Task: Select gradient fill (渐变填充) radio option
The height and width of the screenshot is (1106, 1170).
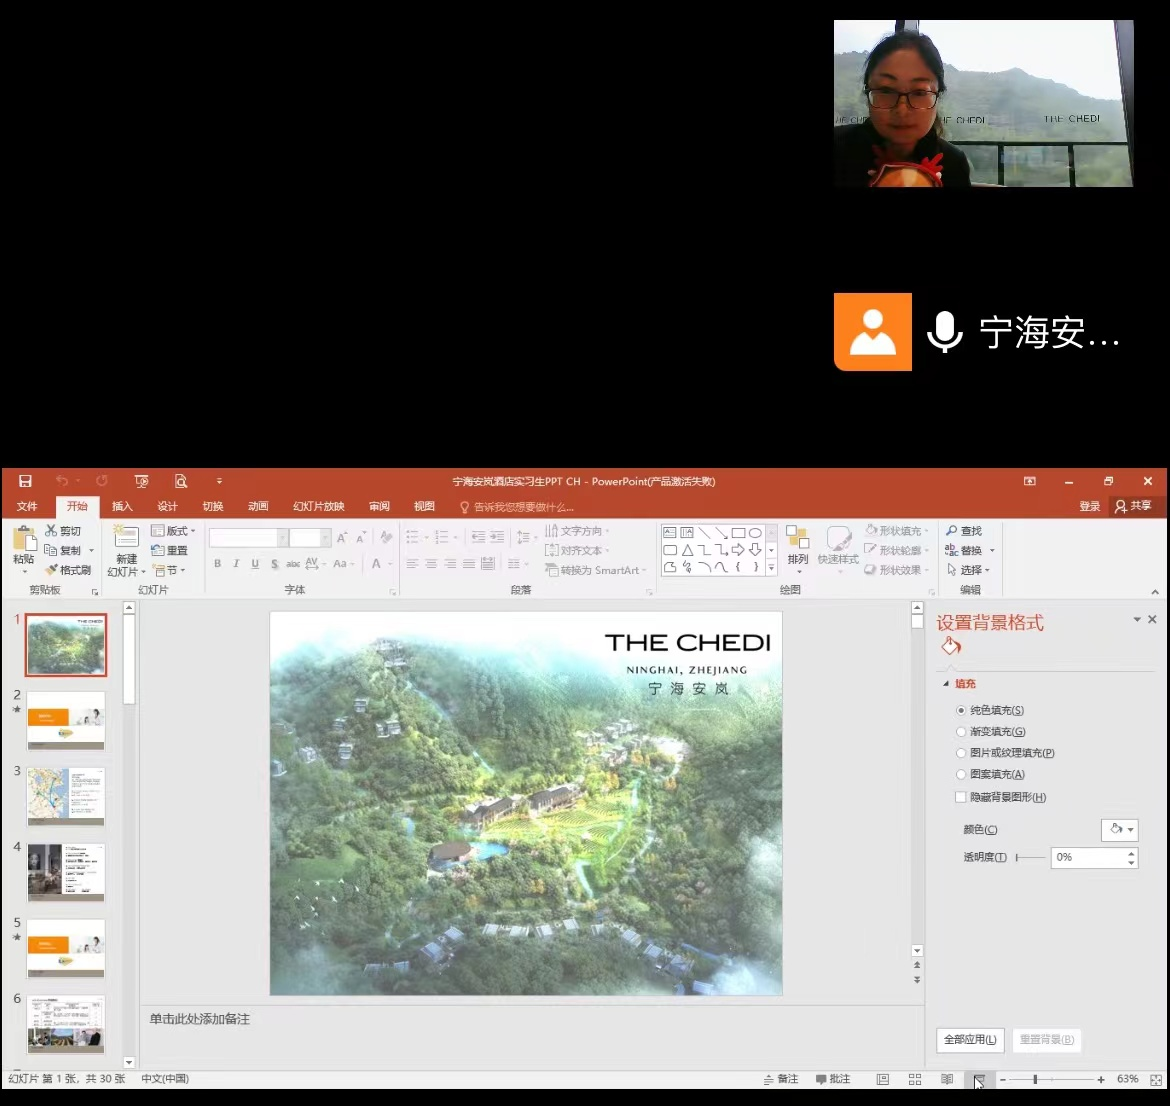Action: (x=961, y=732)
